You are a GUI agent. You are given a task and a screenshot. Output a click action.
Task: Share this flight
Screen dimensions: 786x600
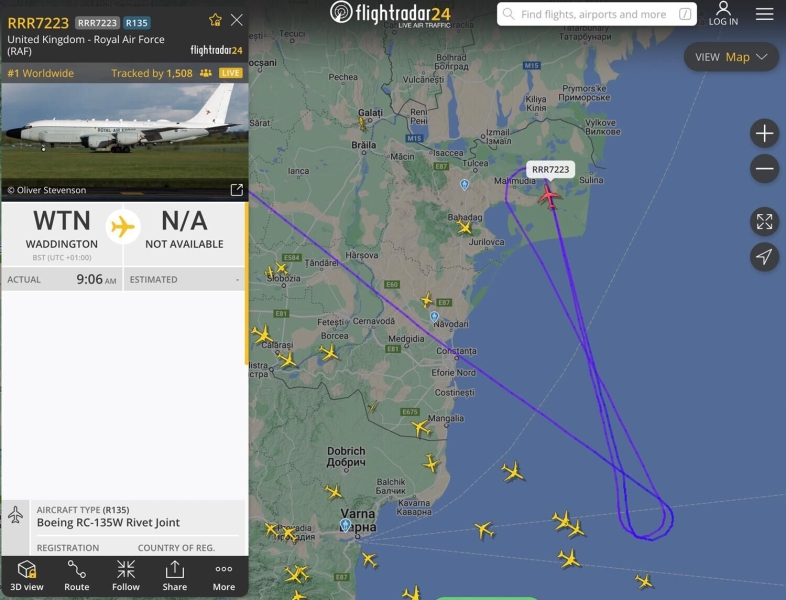point(174,575)
